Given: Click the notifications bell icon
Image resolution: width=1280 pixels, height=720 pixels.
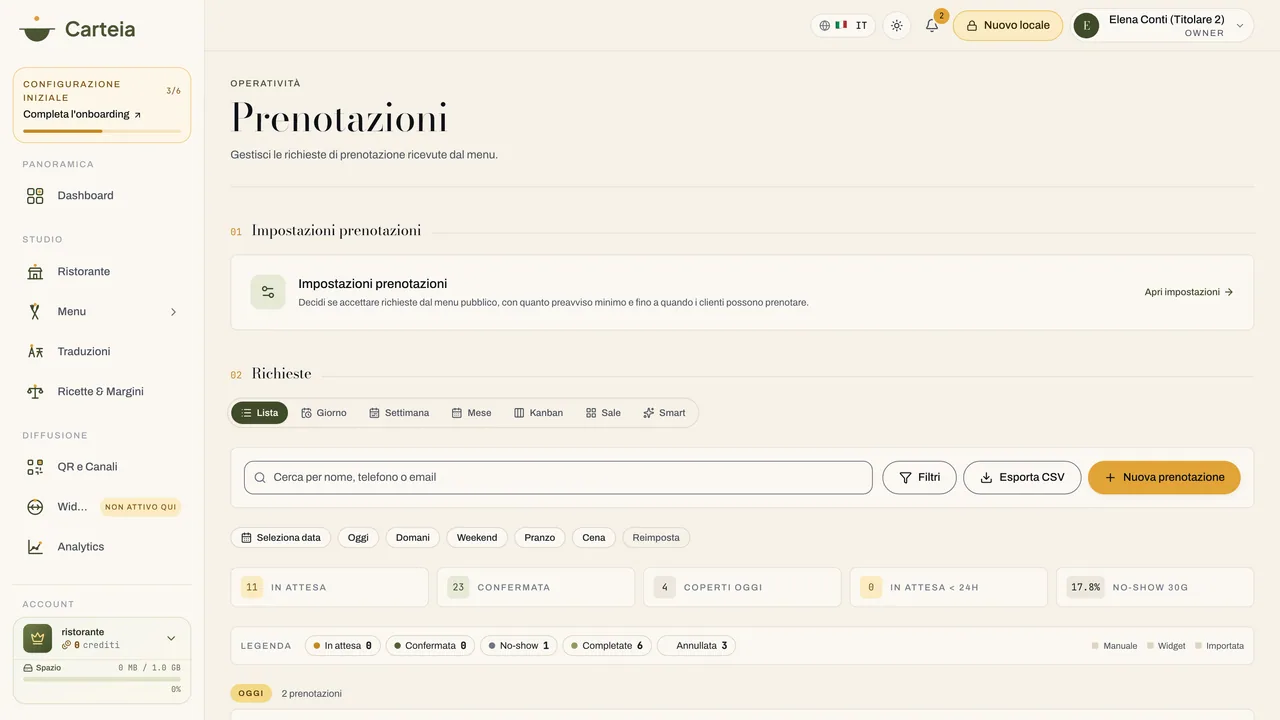Looking at the screenshot, I should 932,26.
